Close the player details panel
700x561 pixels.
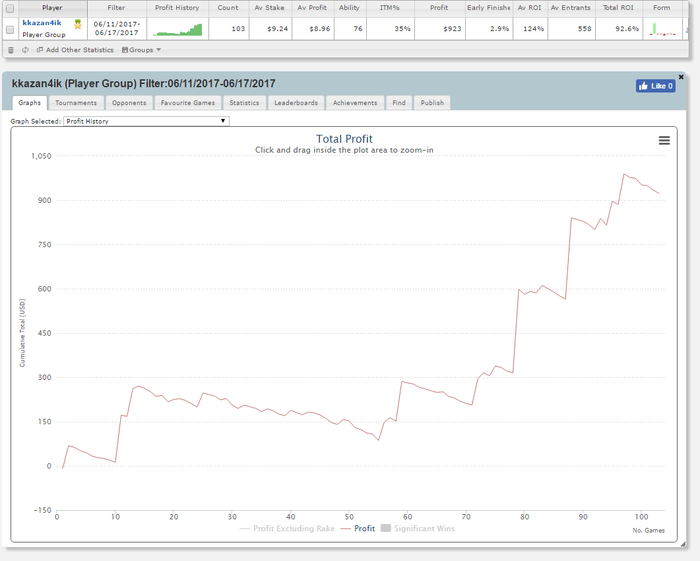coord(681,77)
